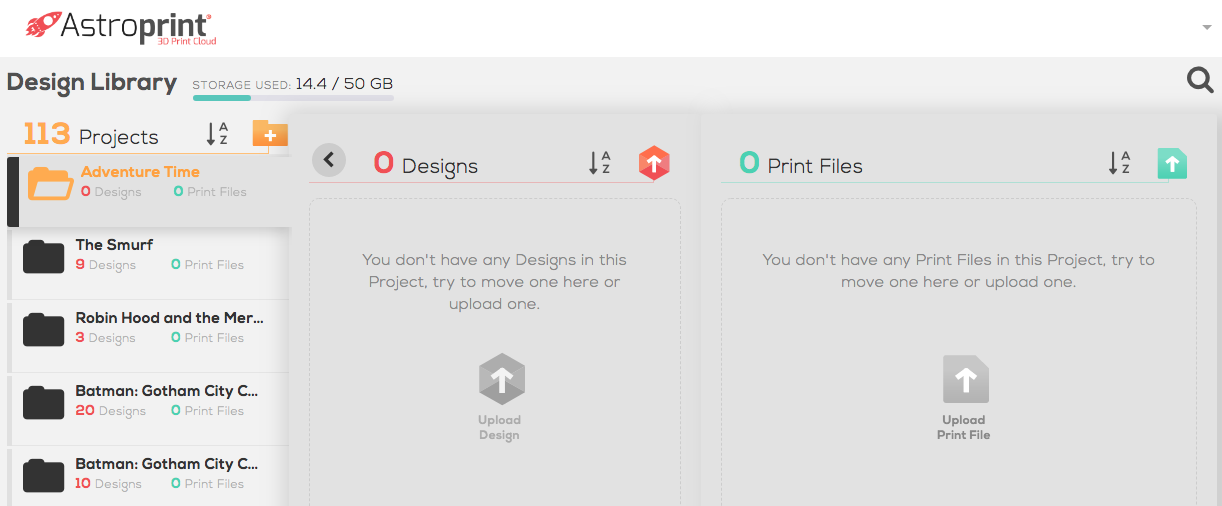Image resolution: width=1222 pixels, height=506 pixels.
Task: Click the central Upload Print File icon
Action: point(965,380)
